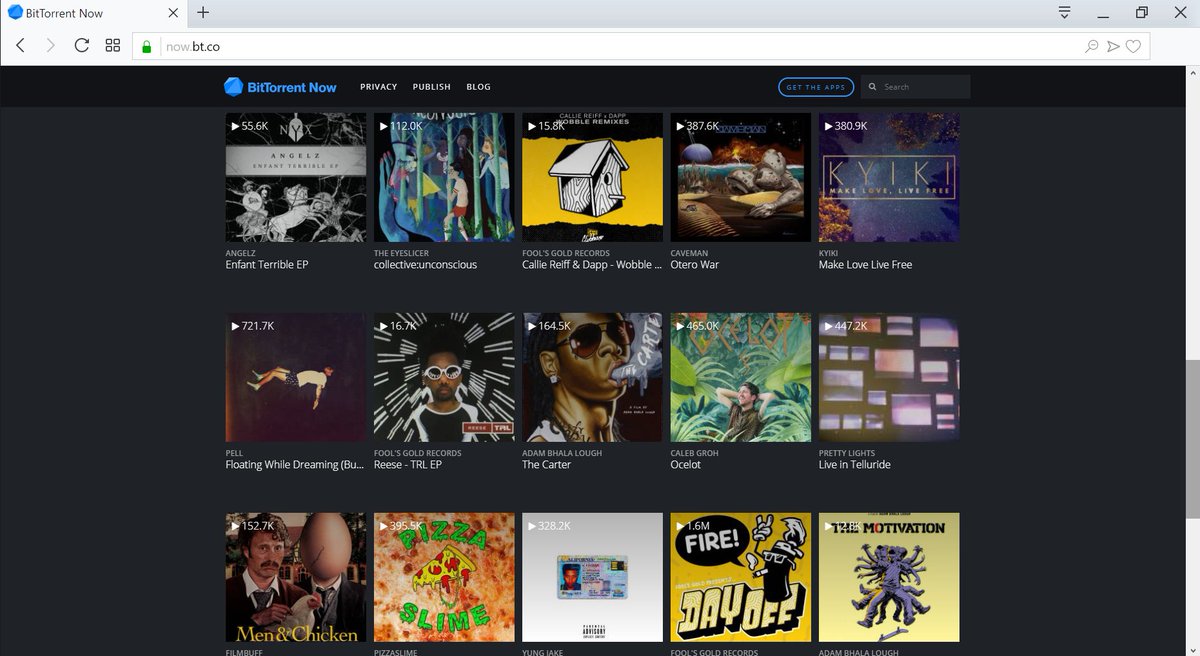The width and height of the screenshot is (1200, 656).
Task: Play Yung Jake release via 328.2K icon
Action: pyautogui.click(x=532, y=526)
